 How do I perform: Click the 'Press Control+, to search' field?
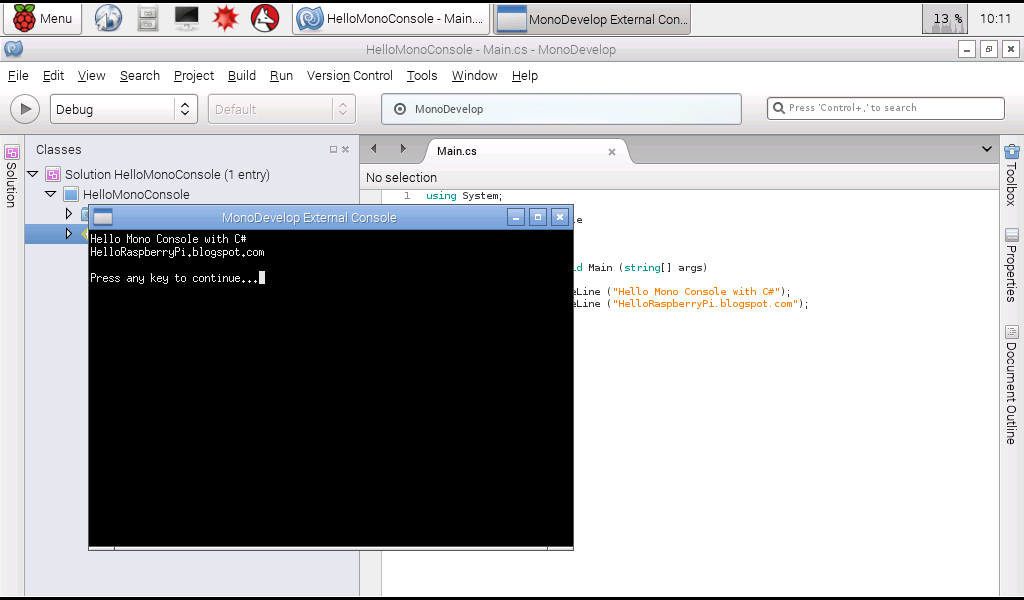pos(886,108)
